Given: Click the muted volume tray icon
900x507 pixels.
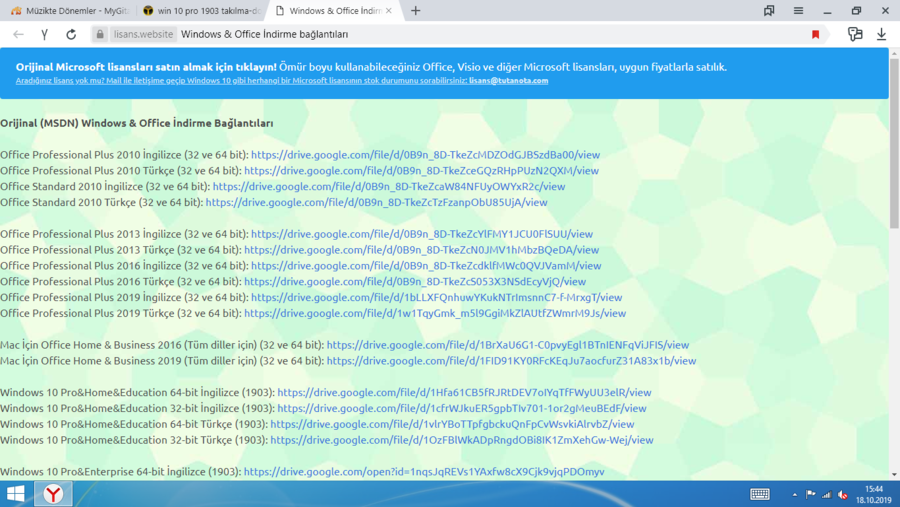Looking at the screenshot, I should tap(843, 494).
